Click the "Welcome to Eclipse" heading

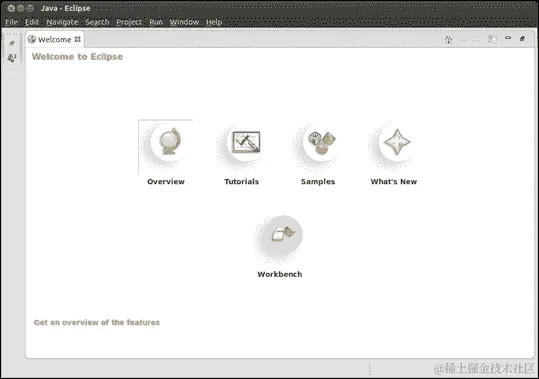(77, 57)
